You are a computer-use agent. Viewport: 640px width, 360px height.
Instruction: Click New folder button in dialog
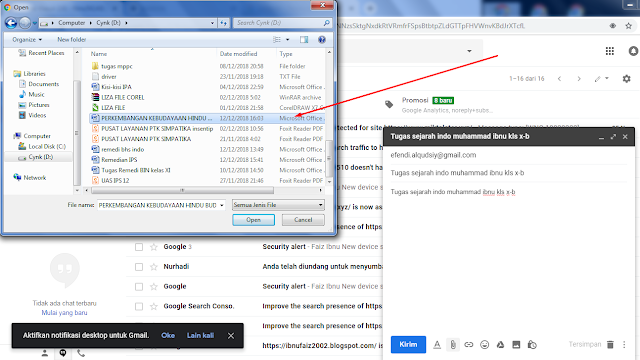click(71, 40)
